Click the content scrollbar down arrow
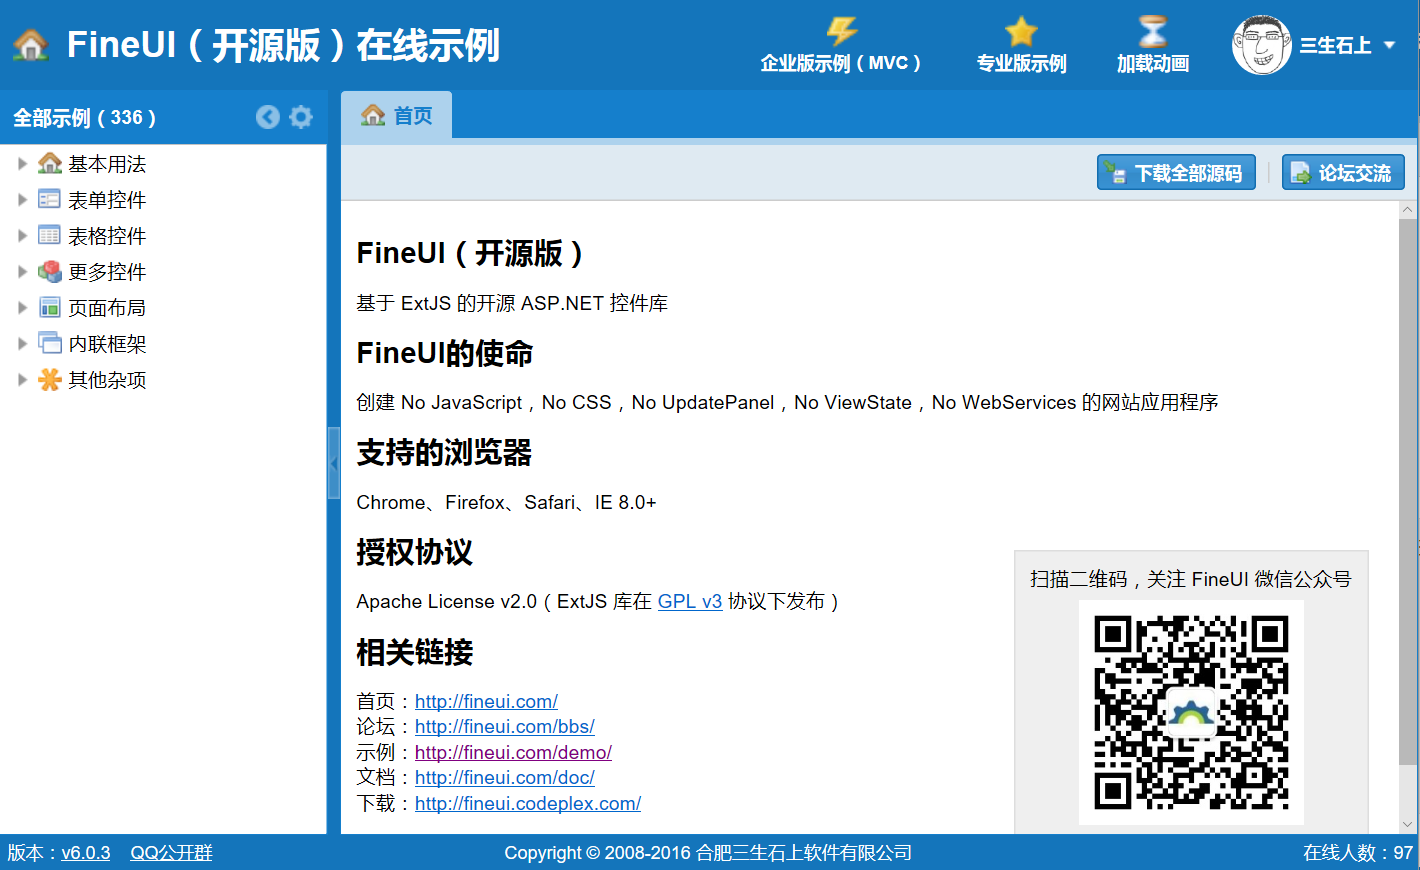The width and height of the screenshot is (1420, 870). click(x=1408, y=825)
